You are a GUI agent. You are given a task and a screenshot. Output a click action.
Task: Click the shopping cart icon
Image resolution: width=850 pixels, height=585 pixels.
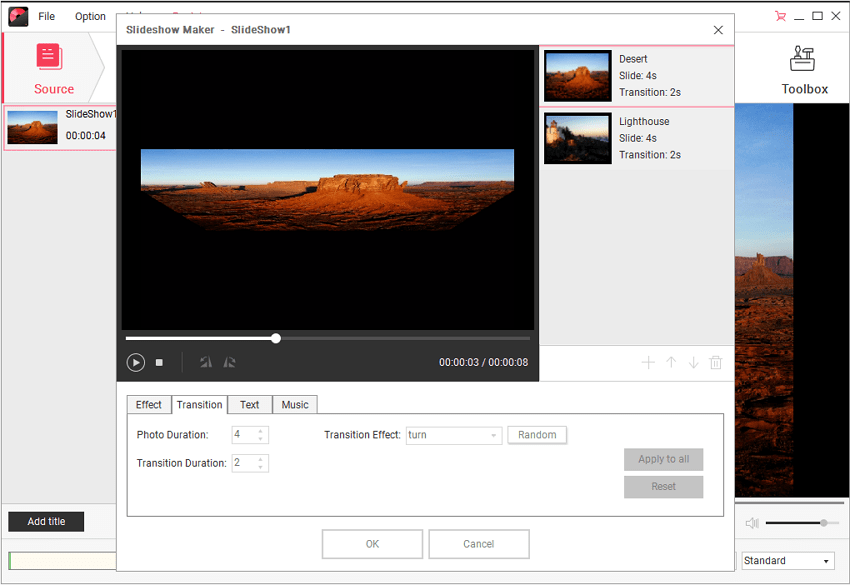point(780,16)
